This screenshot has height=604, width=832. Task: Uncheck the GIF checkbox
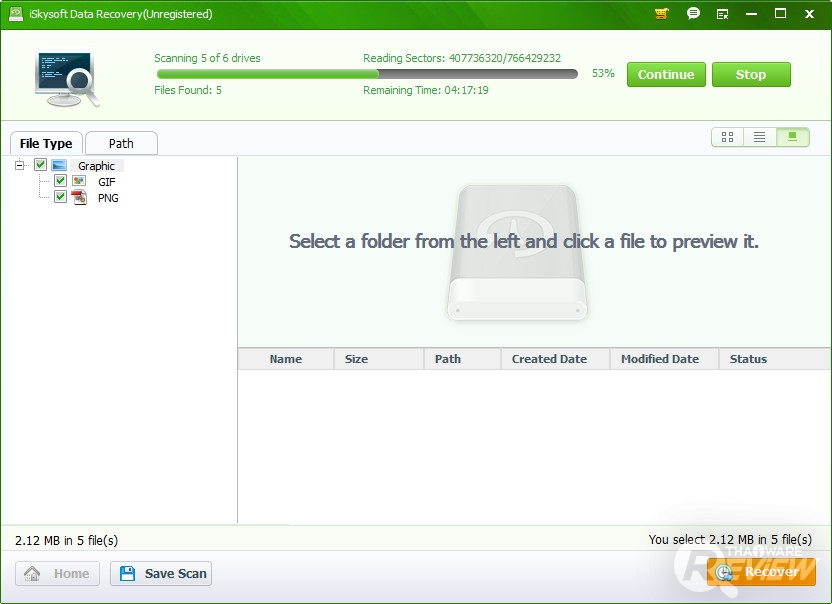click(60, 180)
